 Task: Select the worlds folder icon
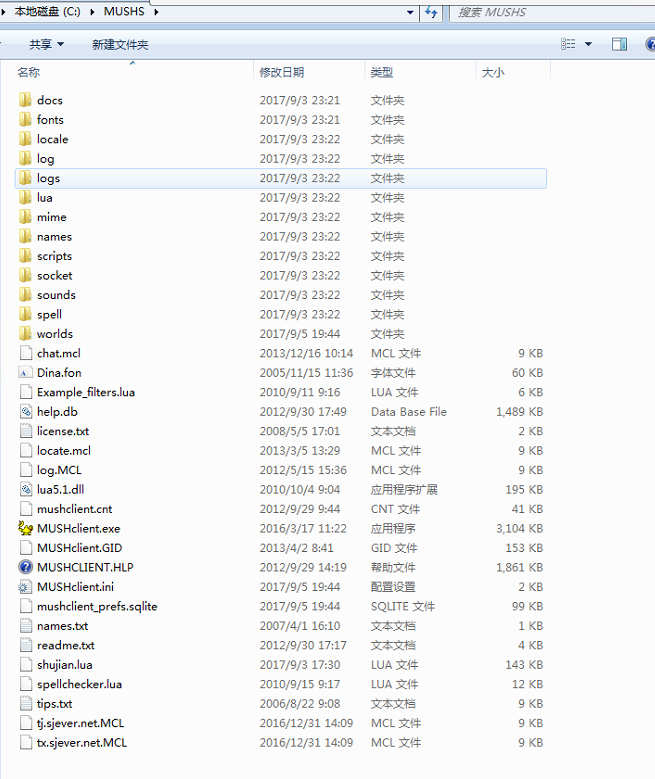point(25,333)
